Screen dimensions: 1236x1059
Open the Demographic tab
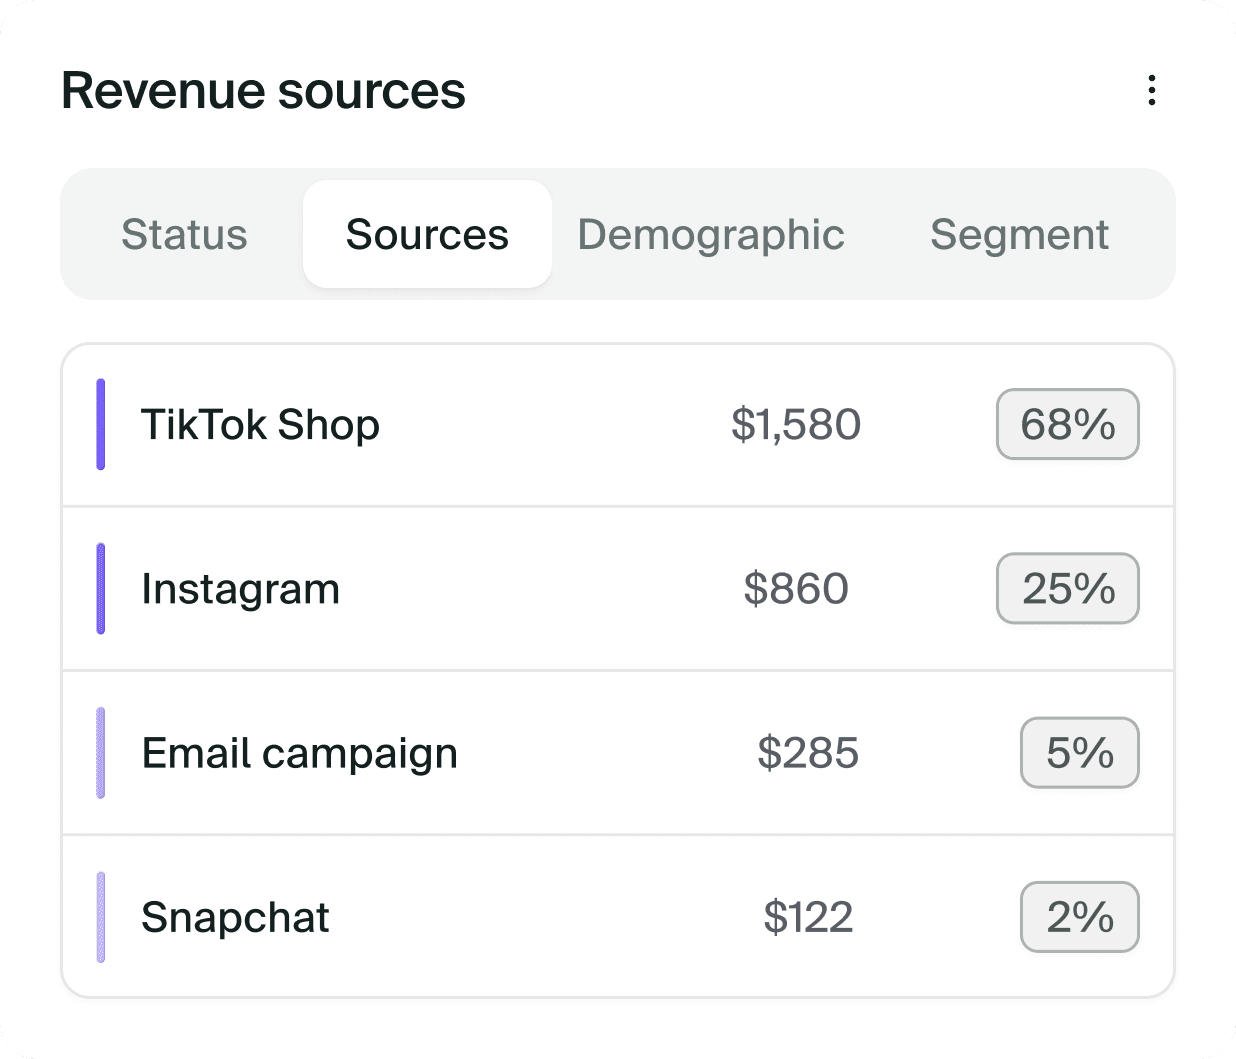point(711,235)
